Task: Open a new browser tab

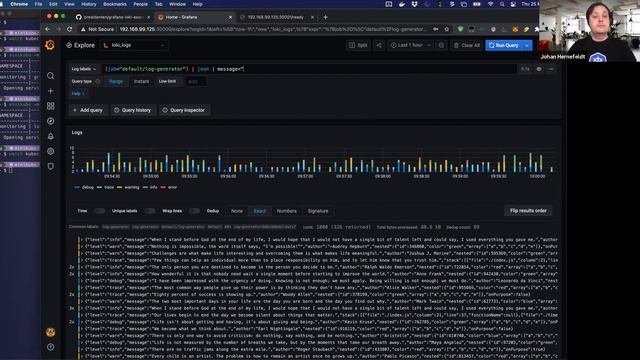Action: 325,17
